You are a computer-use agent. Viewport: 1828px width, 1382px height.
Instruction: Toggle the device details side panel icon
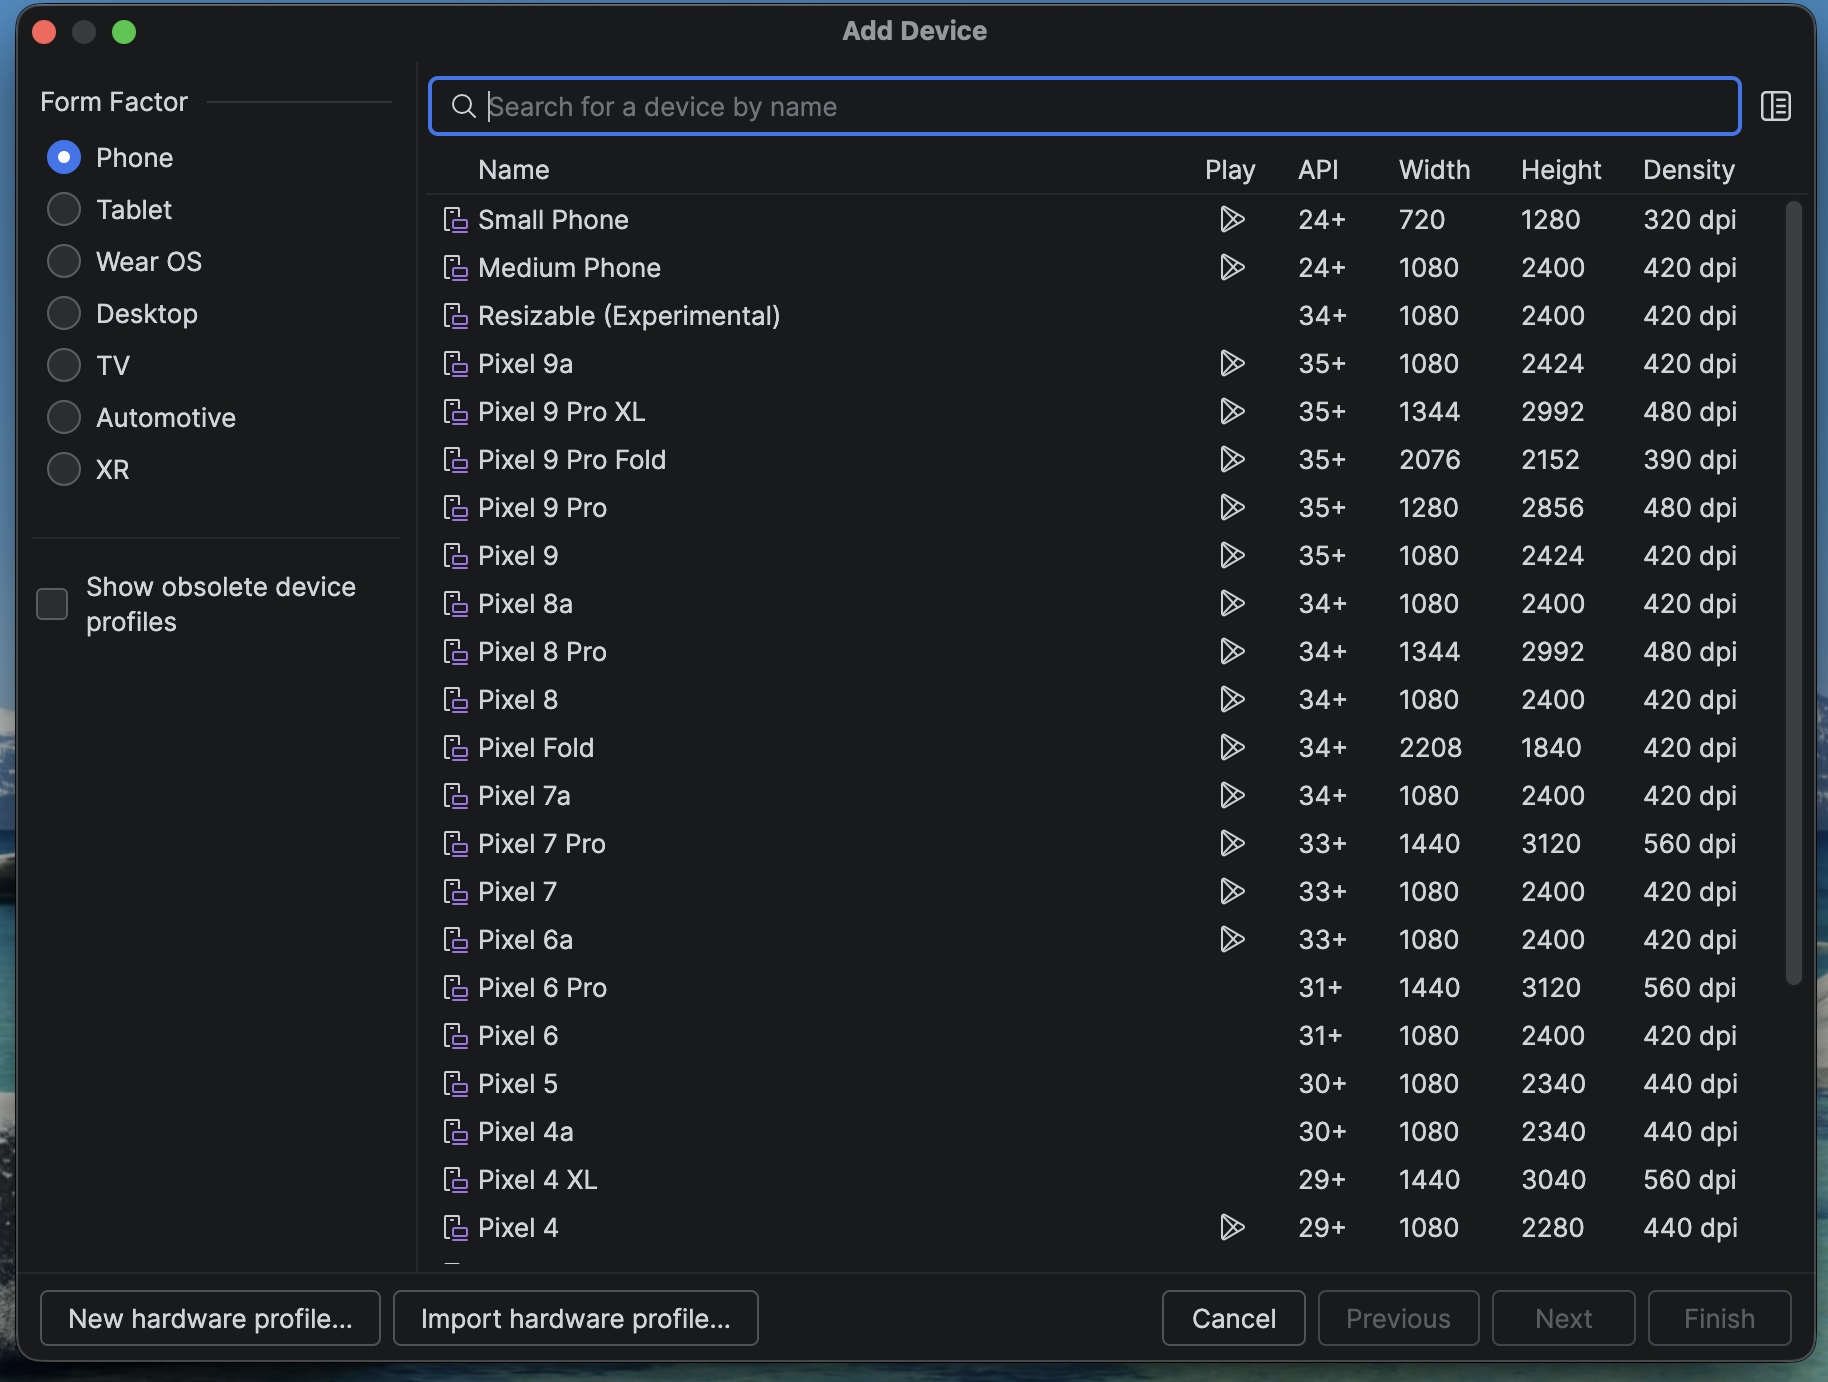(1775, 106)
